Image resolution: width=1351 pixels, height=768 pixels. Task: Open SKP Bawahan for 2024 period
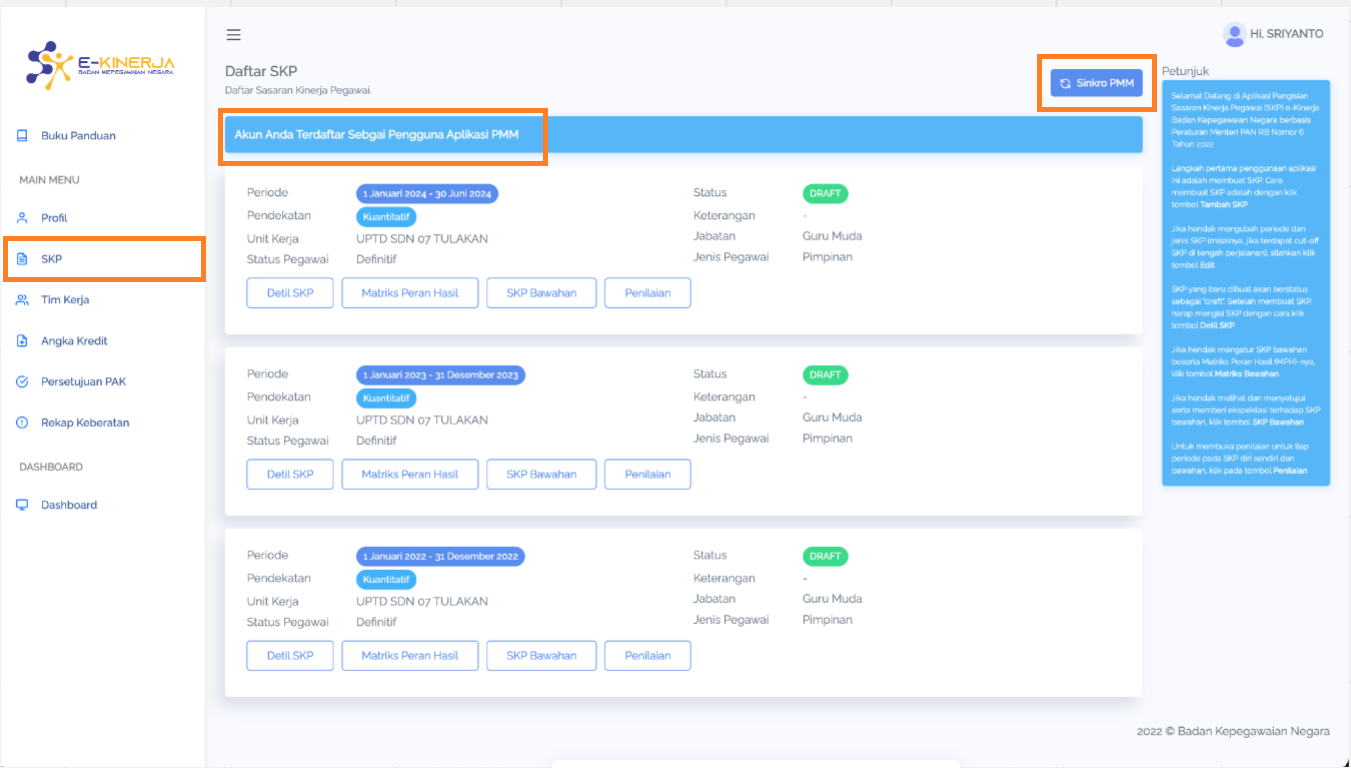(x=541, y=293)
